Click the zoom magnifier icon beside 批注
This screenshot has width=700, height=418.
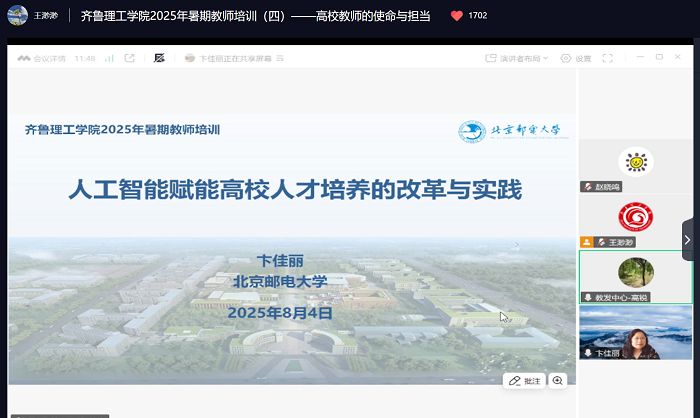tap(558, 380)
